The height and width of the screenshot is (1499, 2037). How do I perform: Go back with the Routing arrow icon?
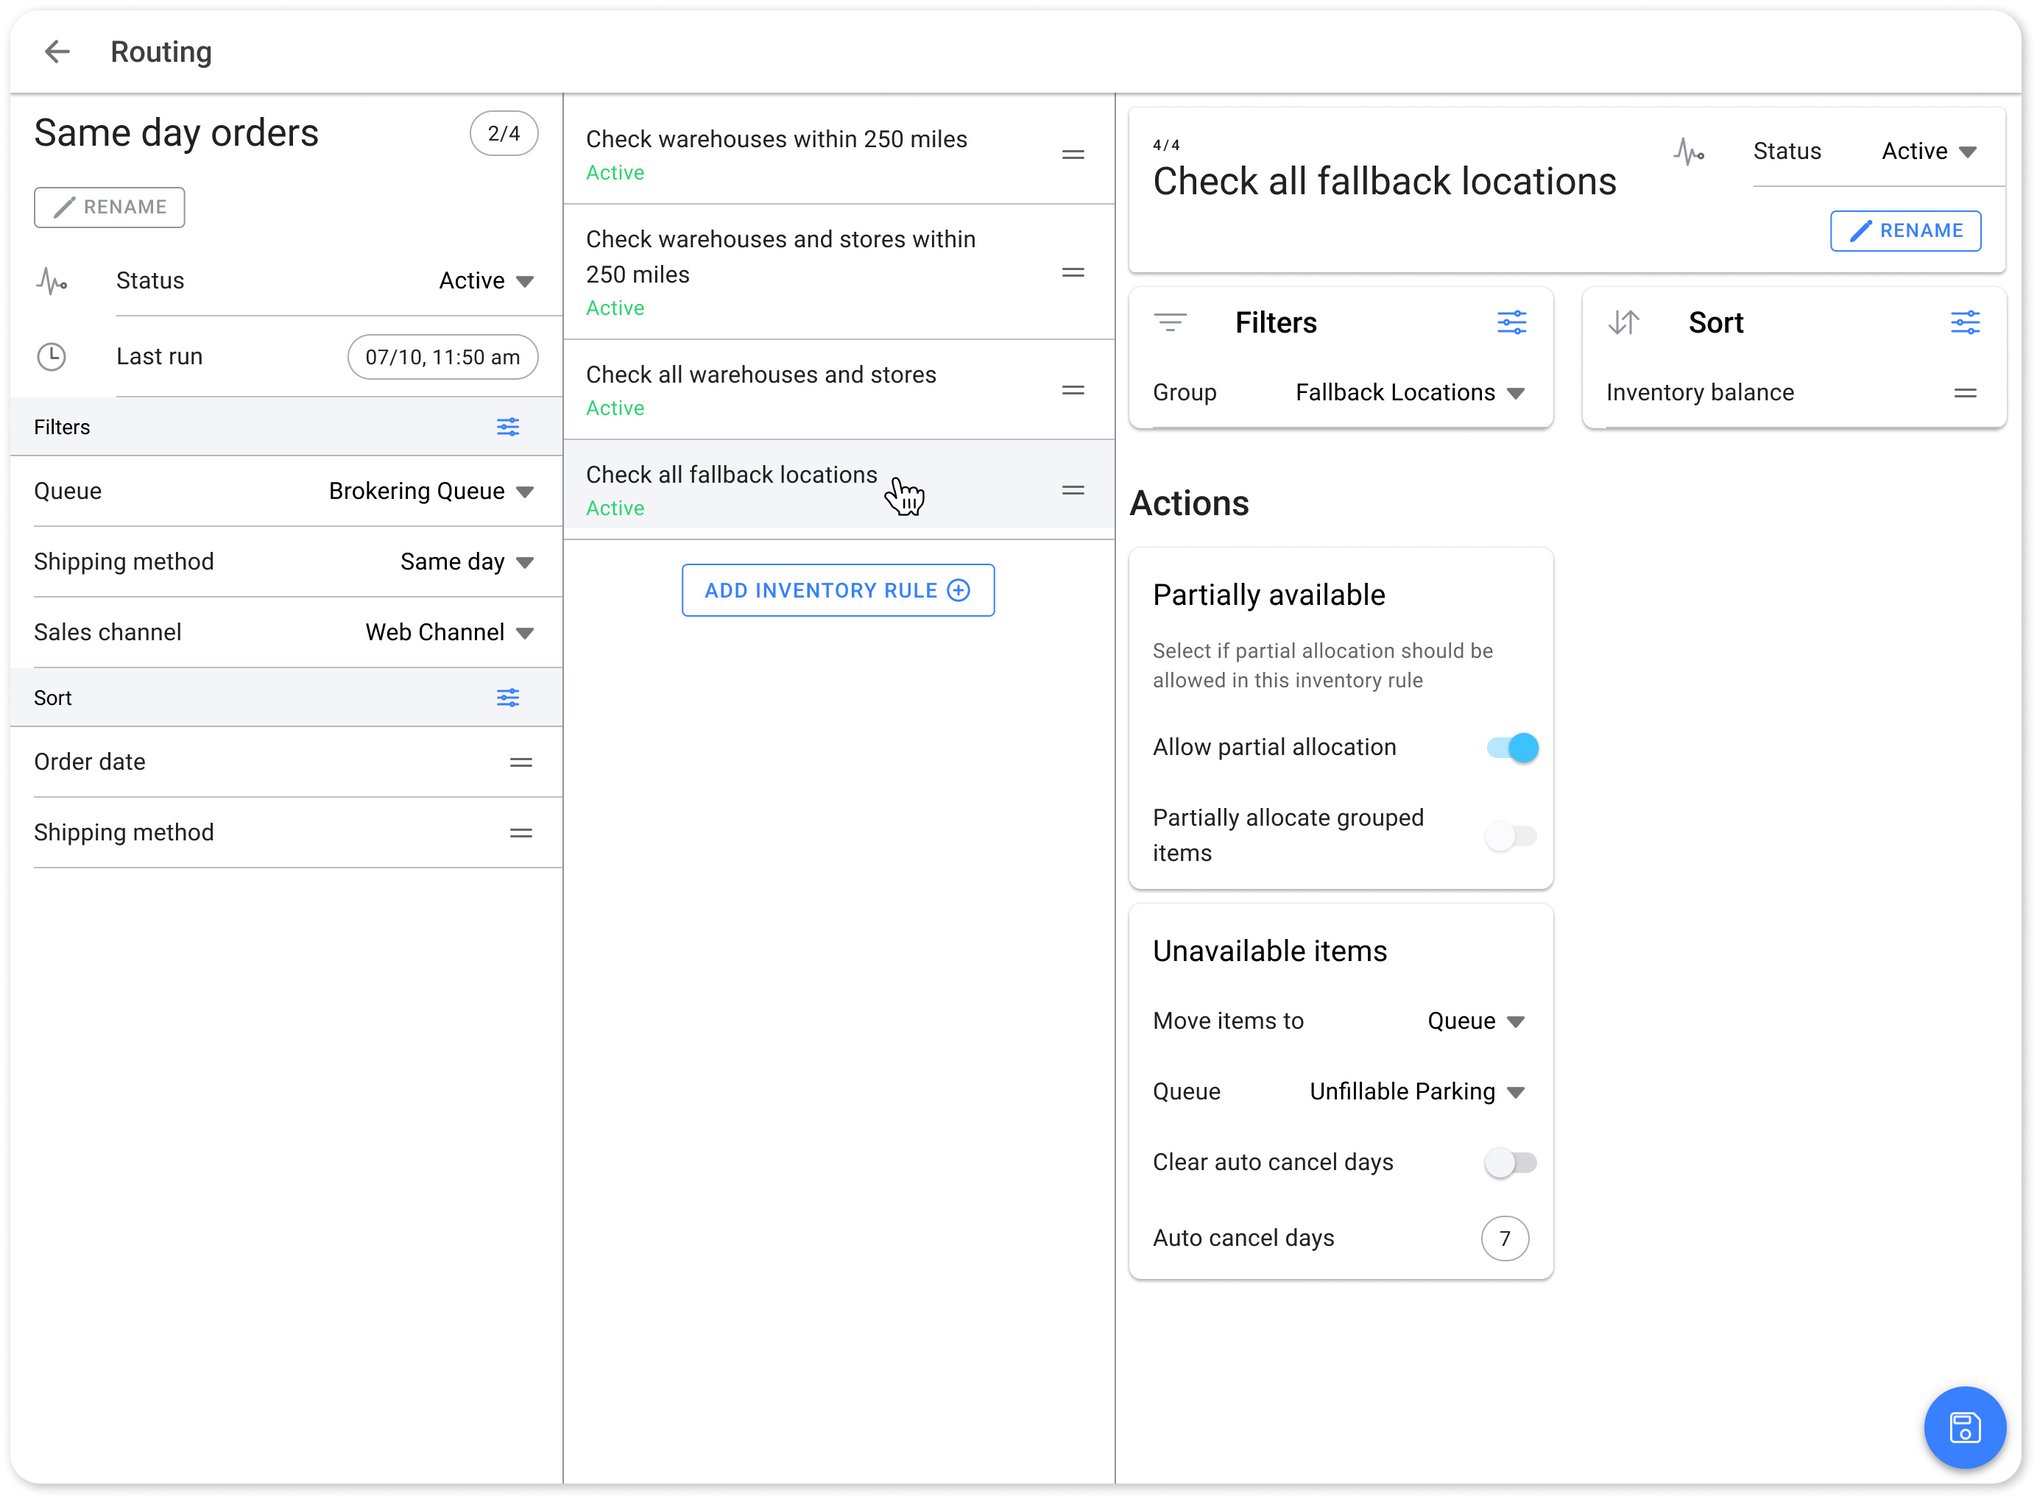[58, 51]
